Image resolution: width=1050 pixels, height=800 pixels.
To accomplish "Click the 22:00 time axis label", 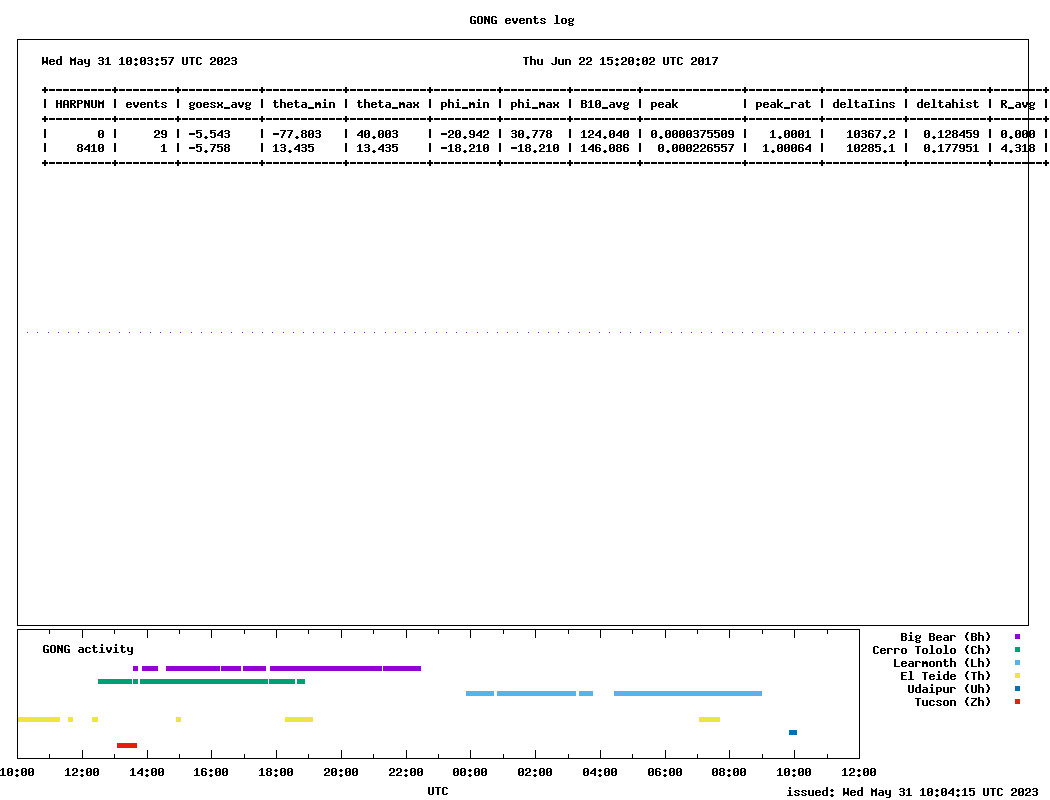I will [x=406, y=773].
